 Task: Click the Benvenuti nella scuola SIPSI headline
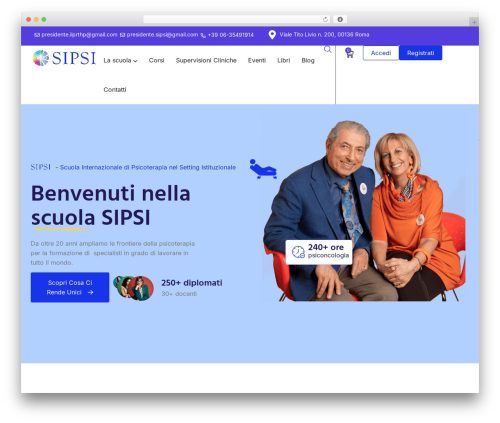pos(111,205)
